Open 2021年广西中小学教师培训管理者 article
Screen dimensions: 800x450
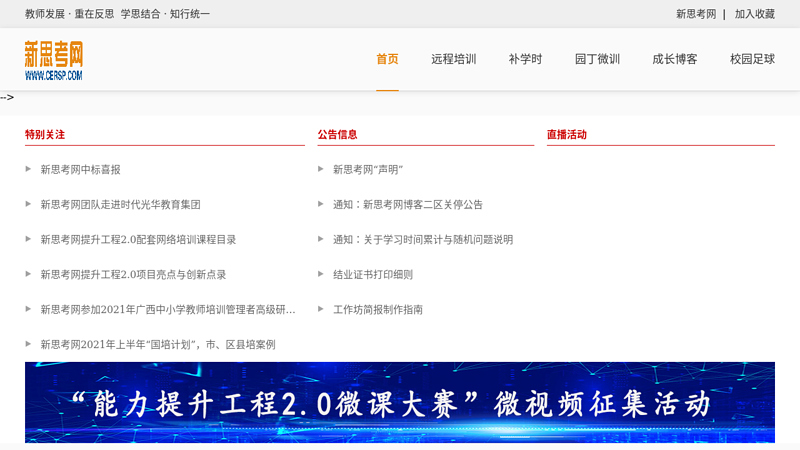point(168,310)
